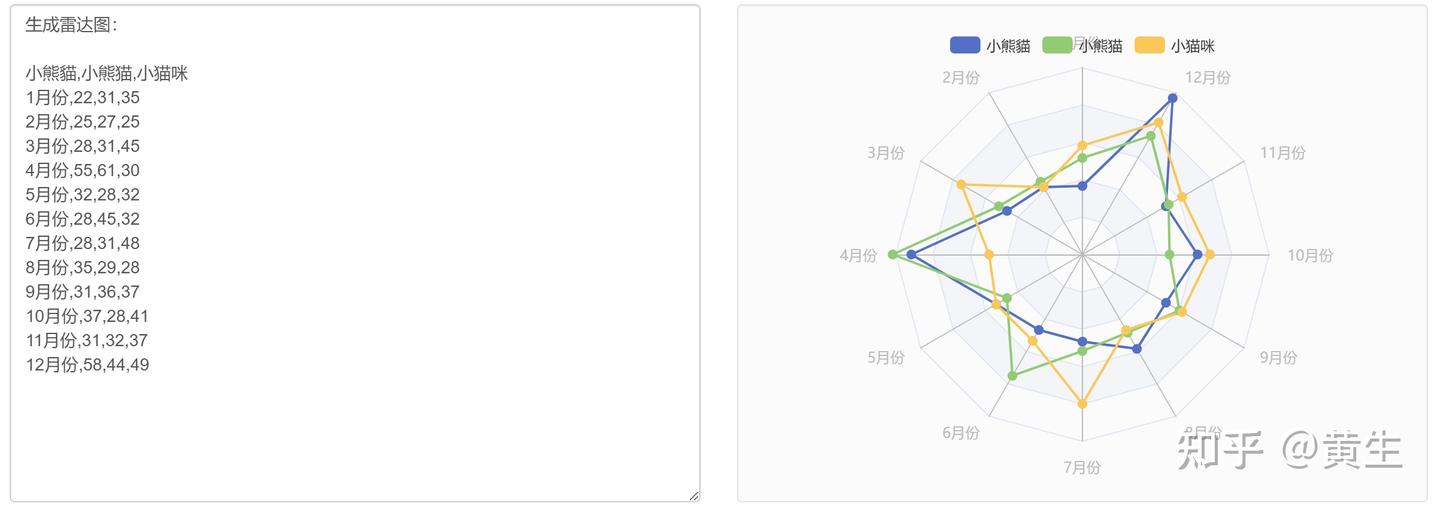Click the 7月份 axis label
Viewport: 1440px width, 509px height.
click(1082, 467)
